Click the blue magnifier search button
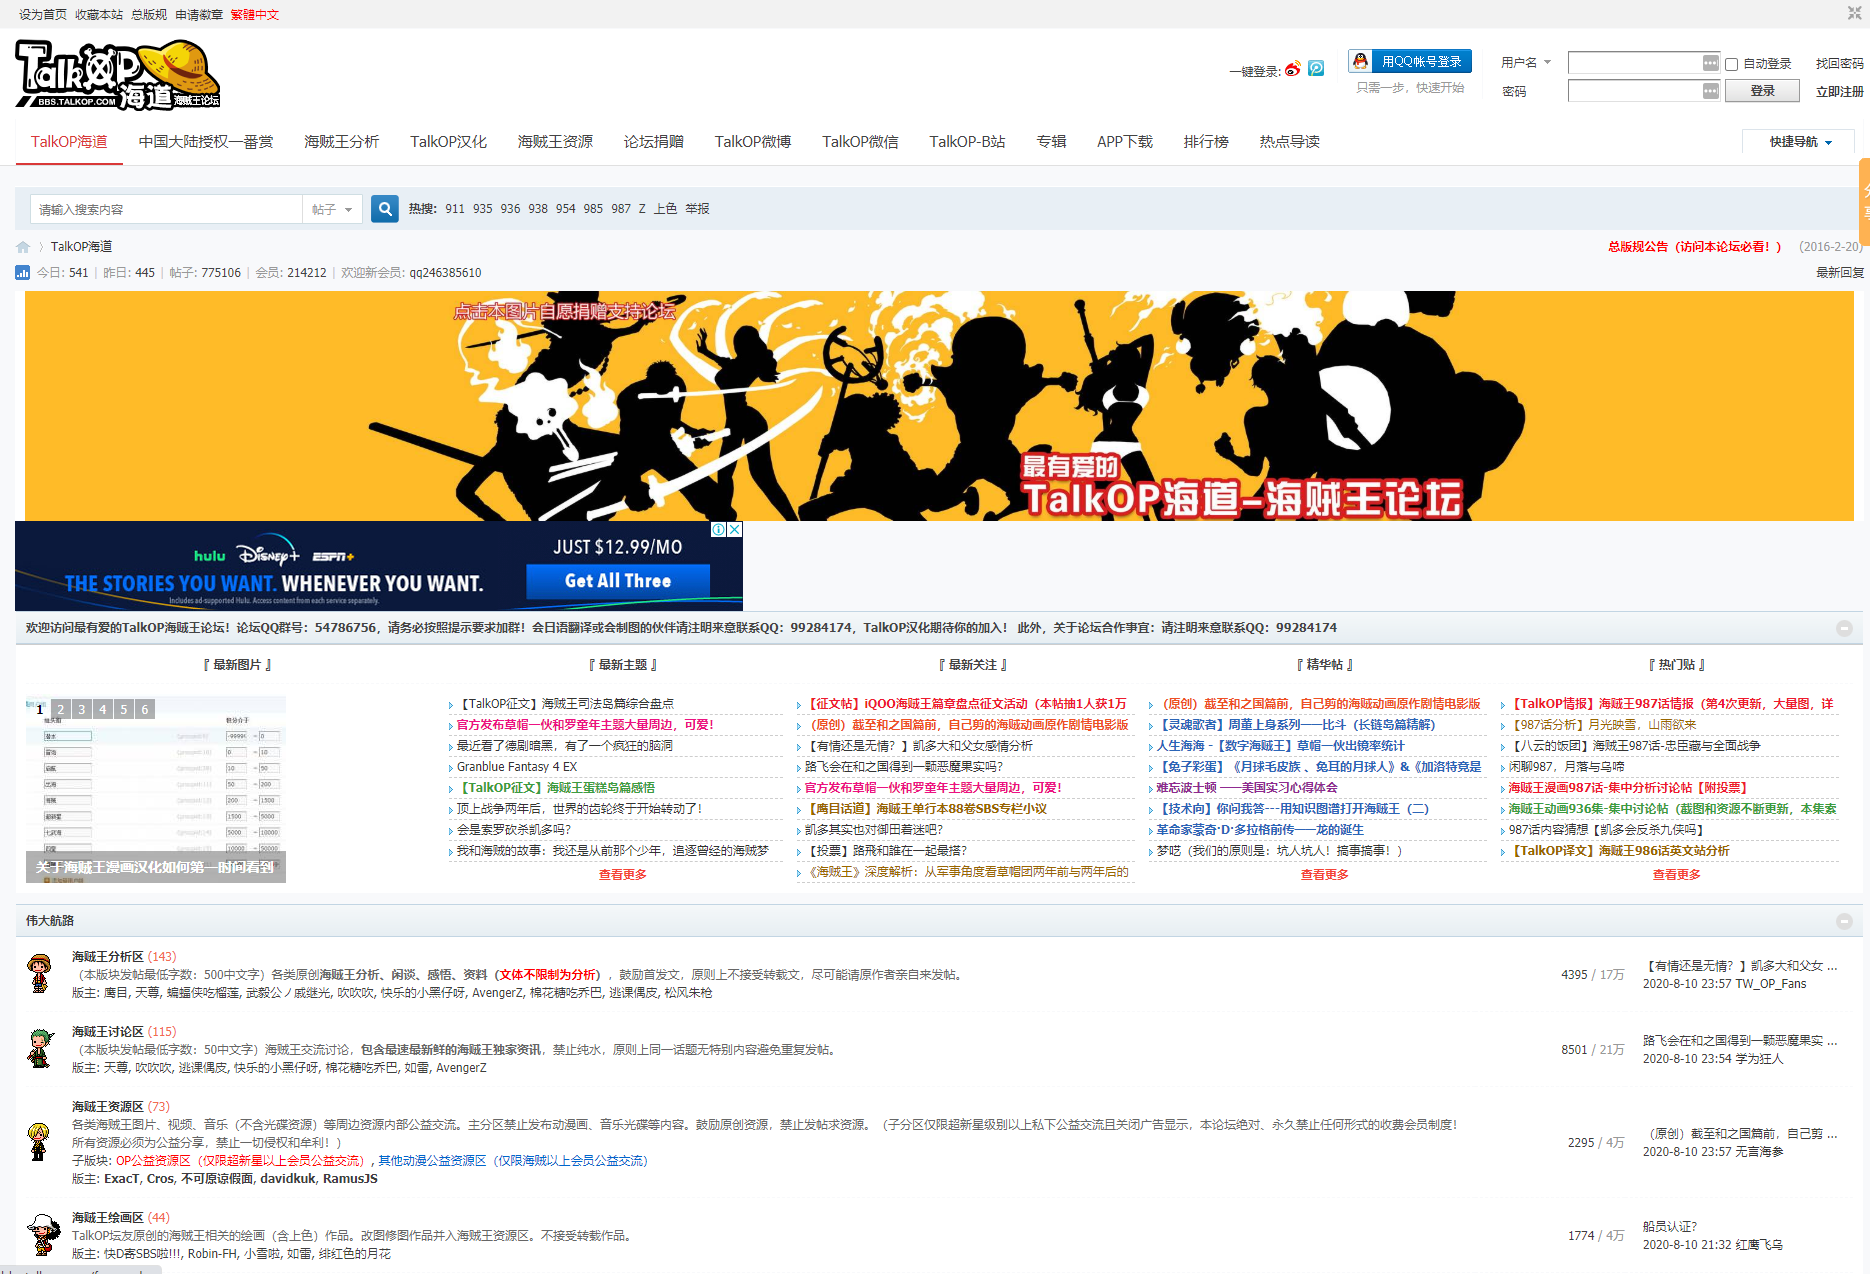Screen dimensions: 1870x1274 coord(385,209)
